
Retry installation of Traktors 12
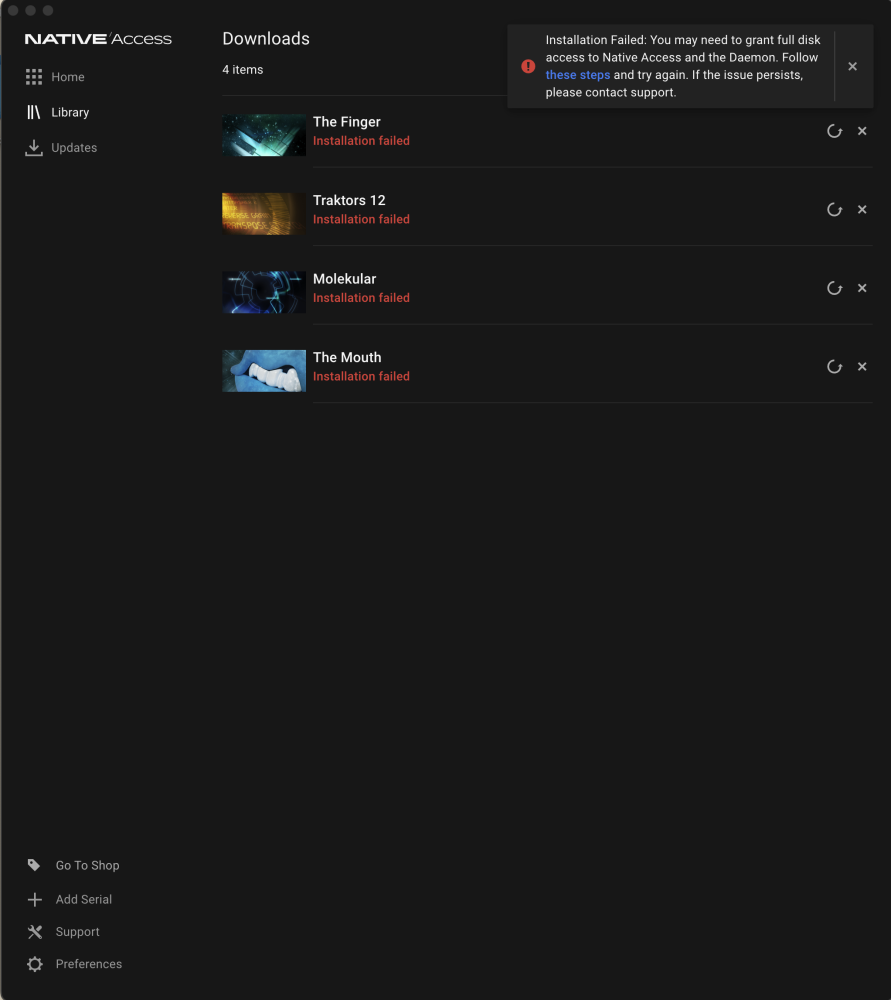(834, 210)
